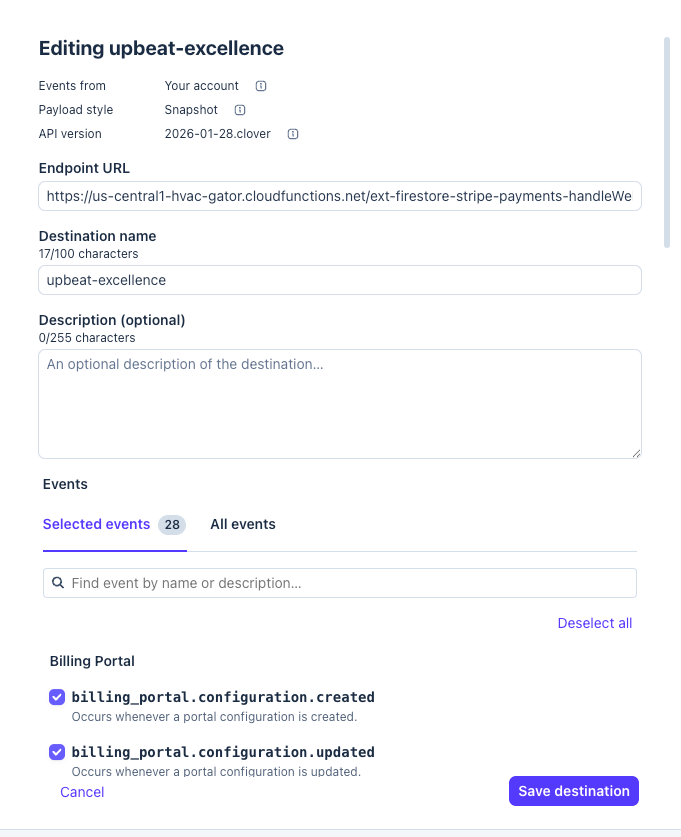
Task: Click the info icon beside Your account
Action: click(261, 86)
